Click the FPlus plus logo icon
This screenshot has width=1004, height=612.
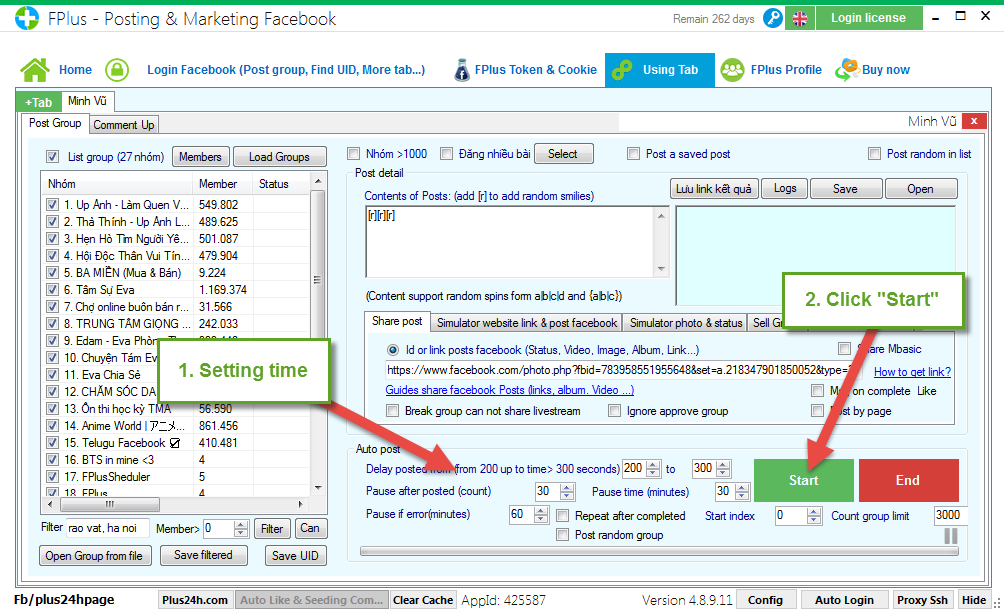tap(27, 18)
